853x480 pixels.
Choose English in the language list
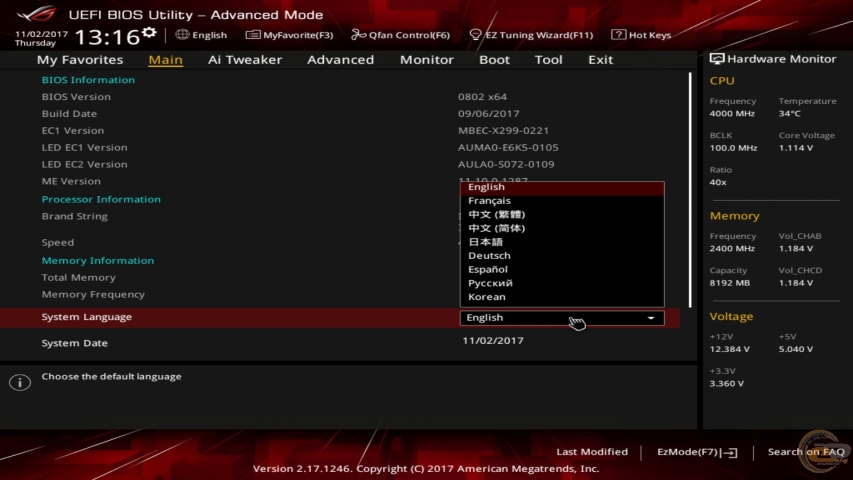coord(562,187)
